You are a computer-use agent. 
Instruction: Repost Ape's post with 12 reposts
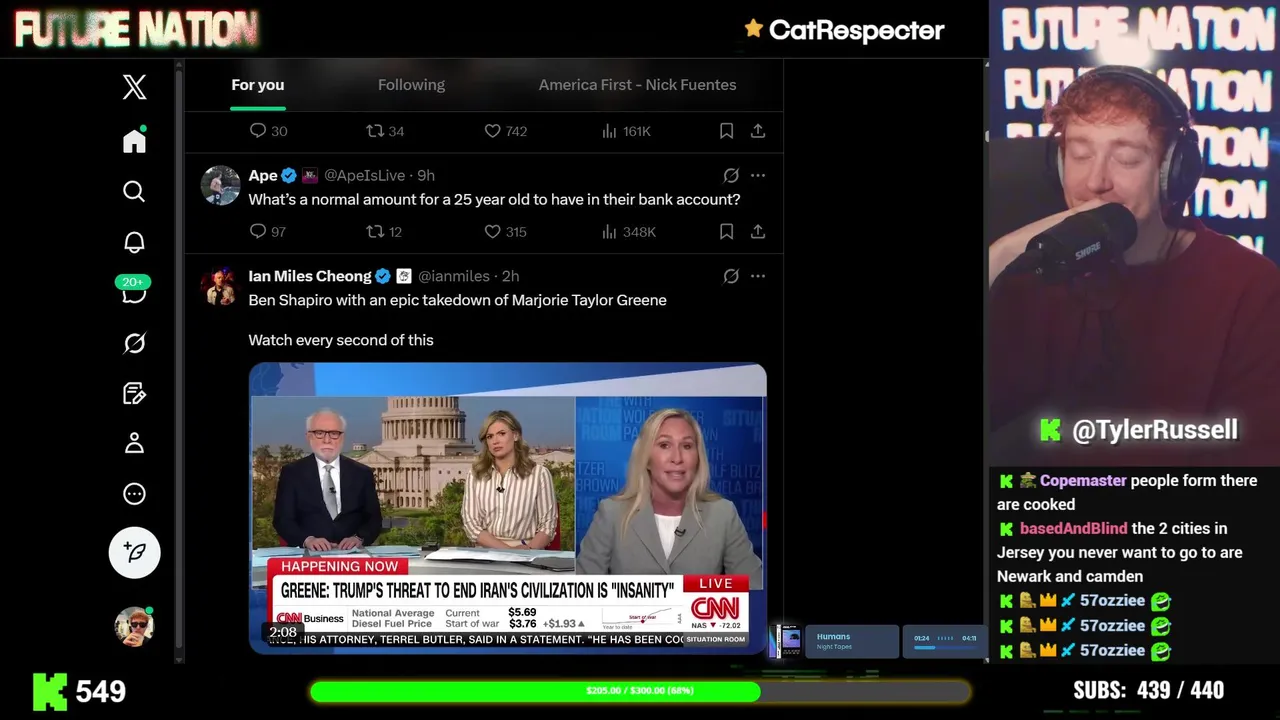(x=384, y=232)
